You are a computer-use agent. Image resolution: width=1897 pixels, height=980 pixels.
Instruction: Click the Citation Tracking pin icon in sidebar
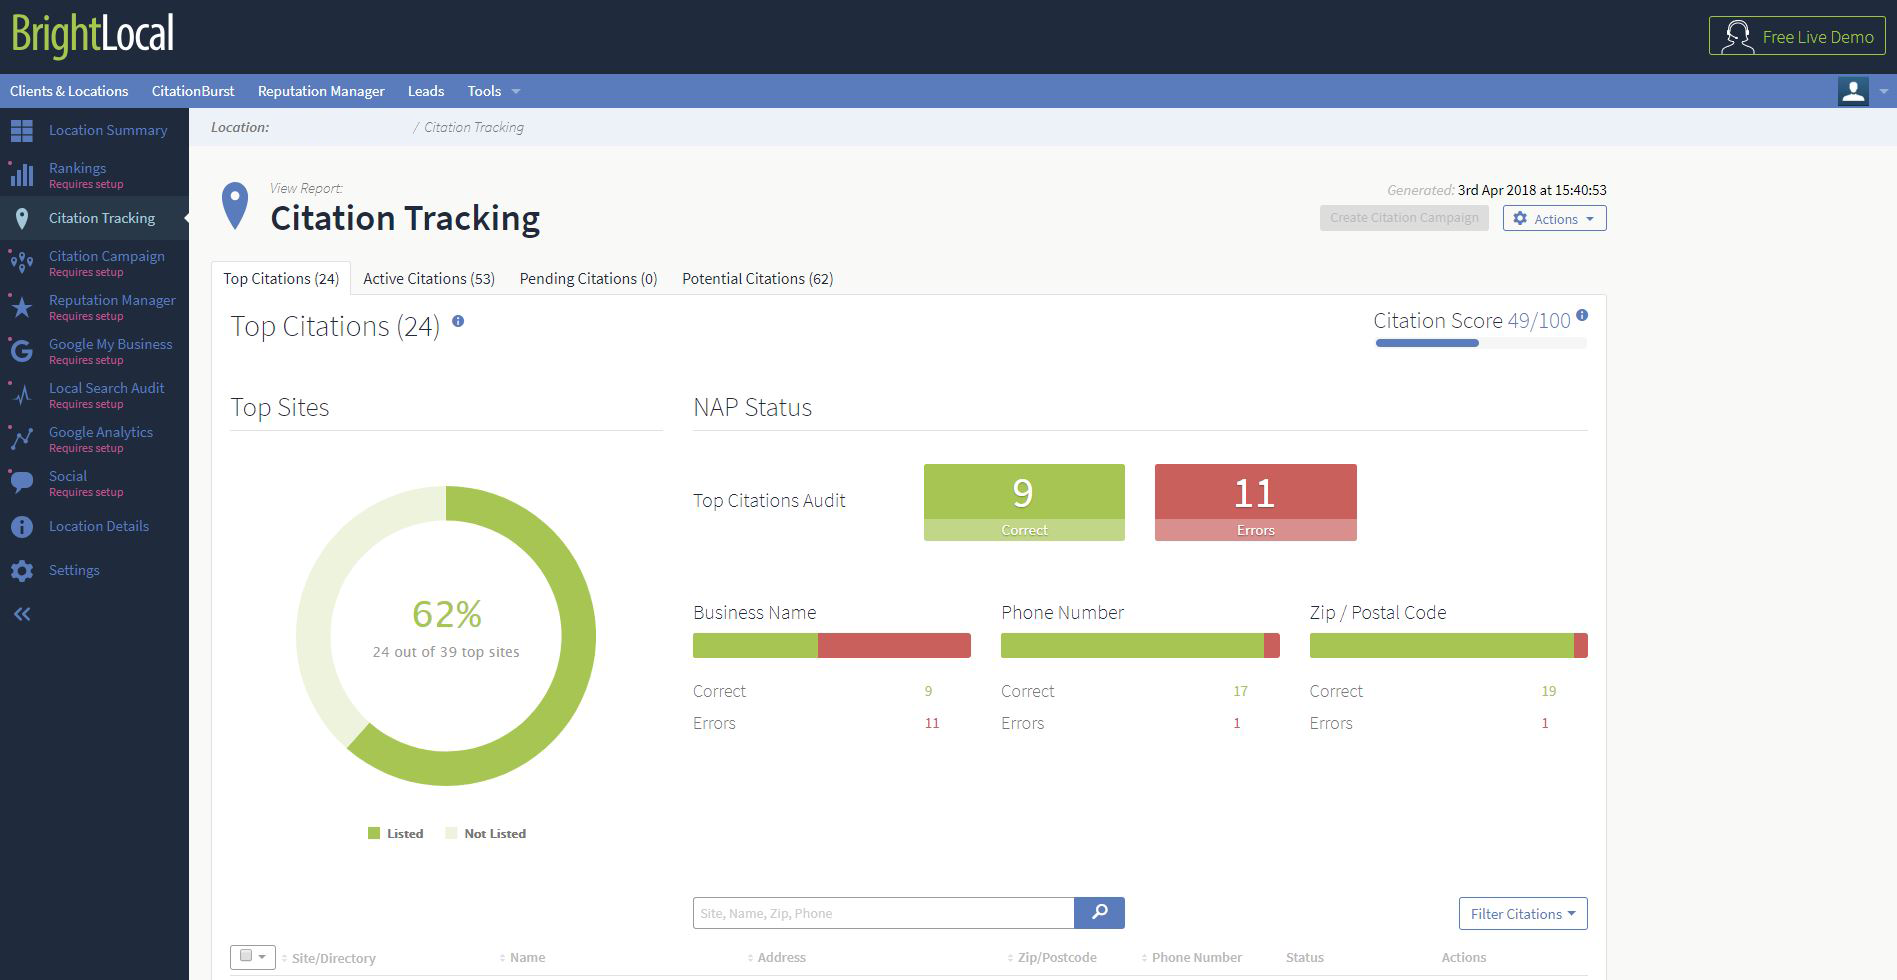(x=22, y=219)
